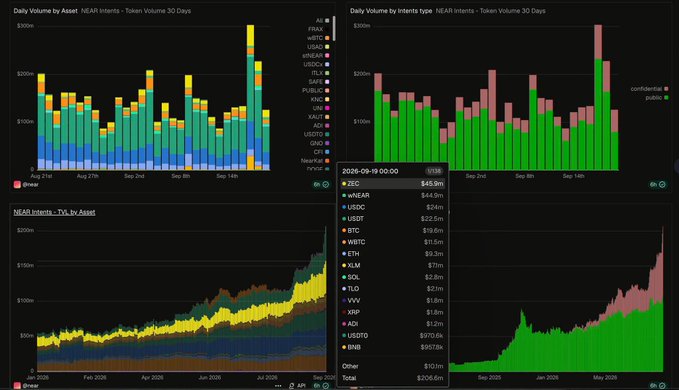679x390 pixels.
Task: Click the tallest bar in intents type chart
Action: [598, 97]
